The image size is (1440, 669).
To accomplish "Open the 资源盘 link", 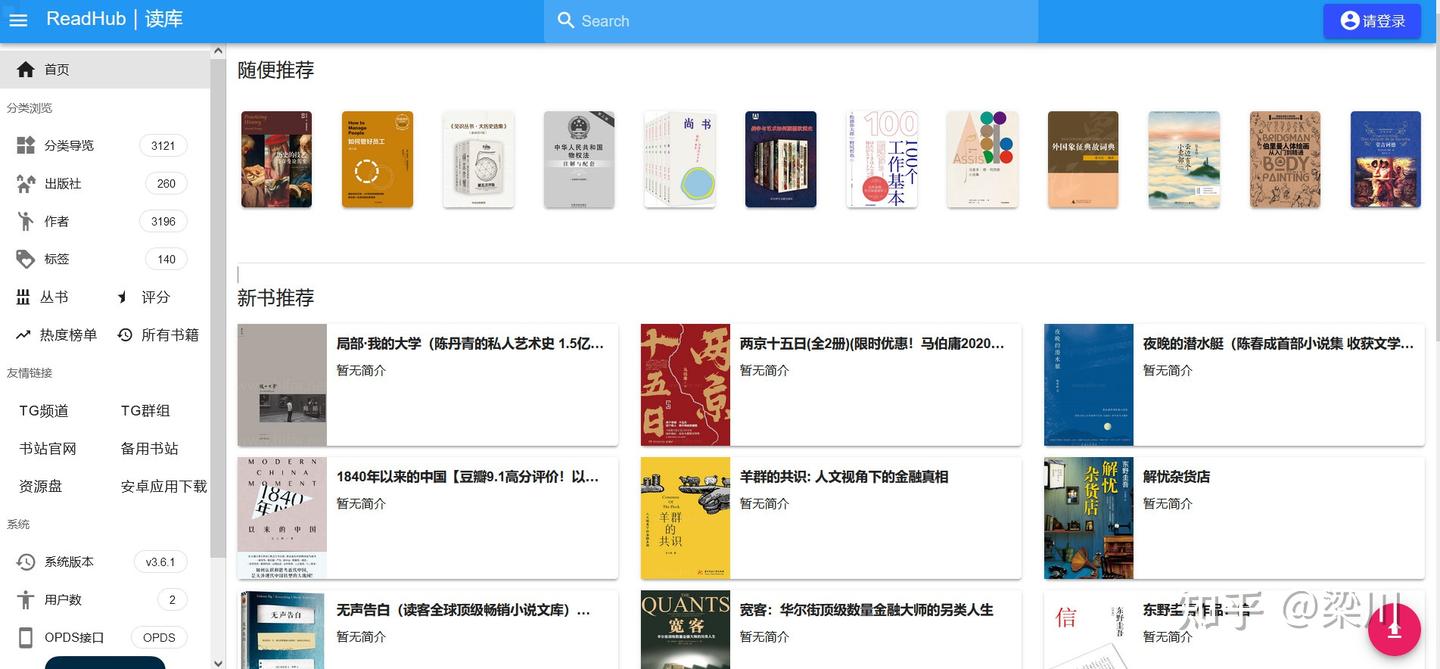I will click(x=41, y=486).
